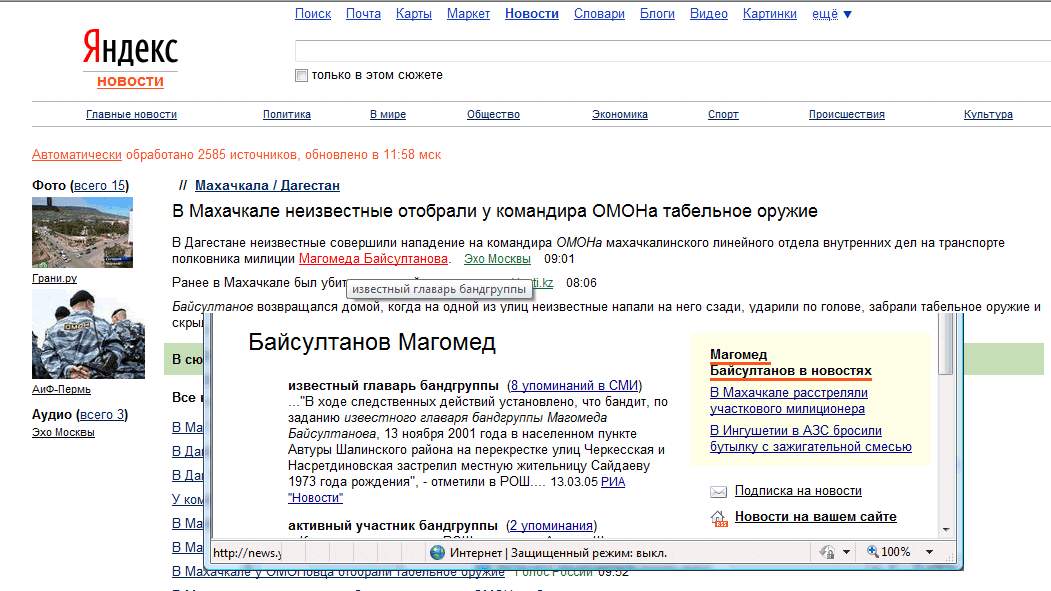Screen dimensions: 1051x591
Task: Click the popup scrollbar's down arrow
Action: [946, 529]
